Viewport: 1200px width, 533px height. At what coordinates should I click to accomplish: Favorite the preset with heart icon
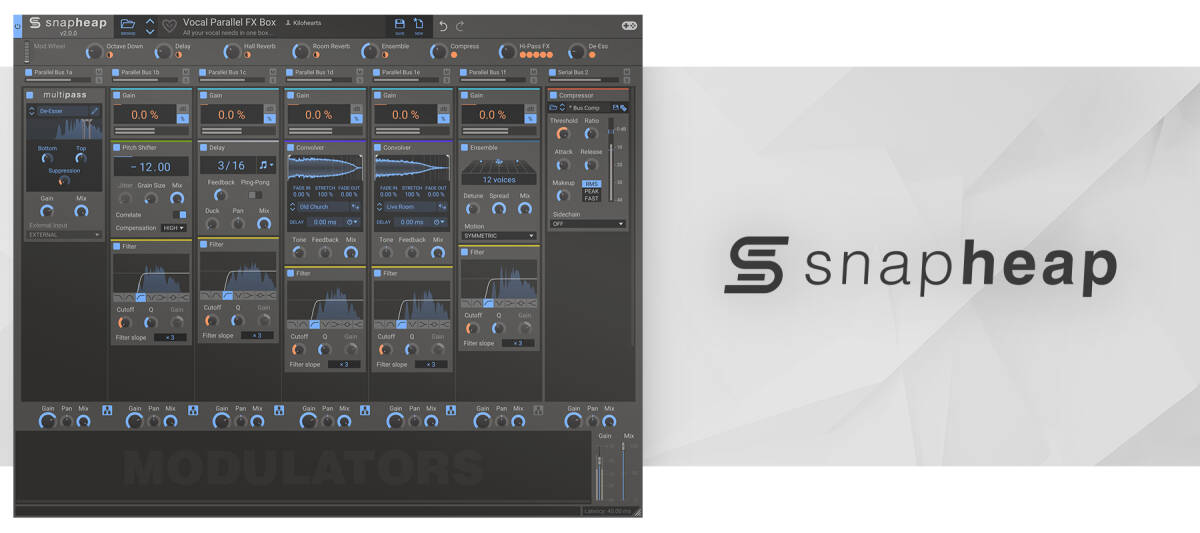click(x=169, y=26)
